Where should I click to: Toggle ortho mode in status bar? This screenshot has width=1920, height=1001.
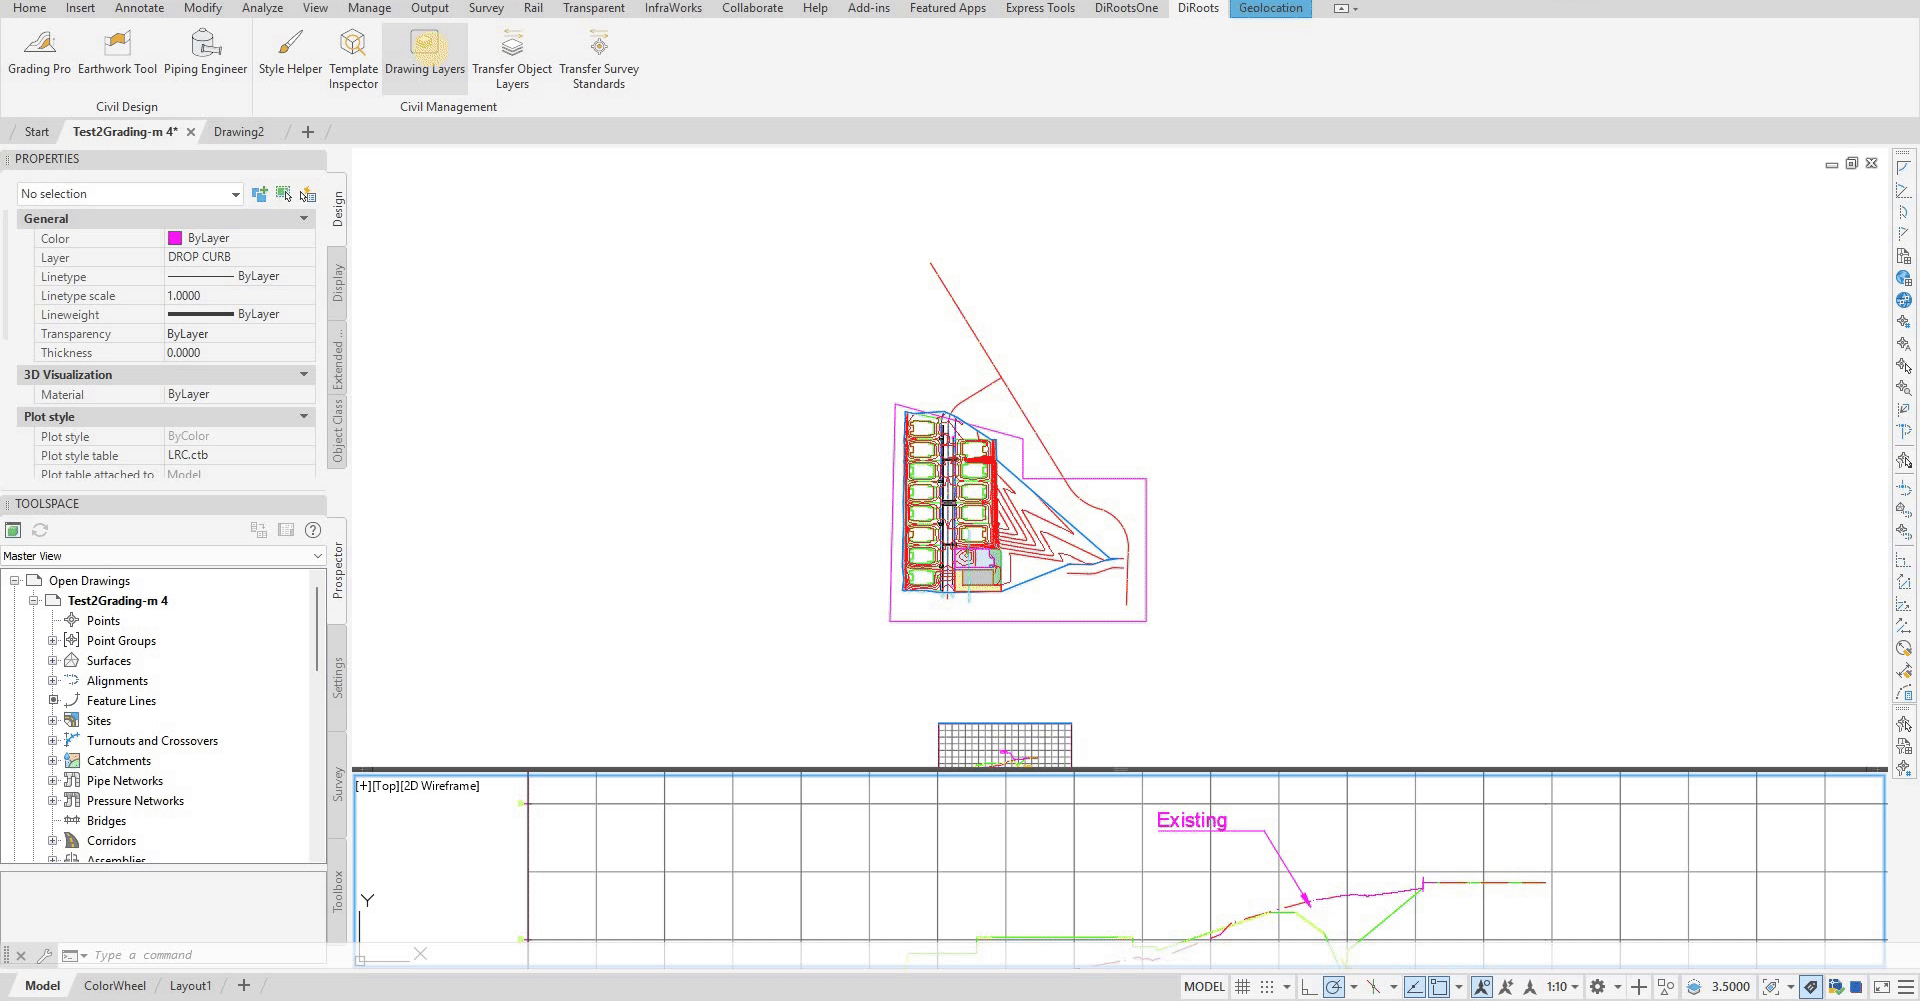1308,987
